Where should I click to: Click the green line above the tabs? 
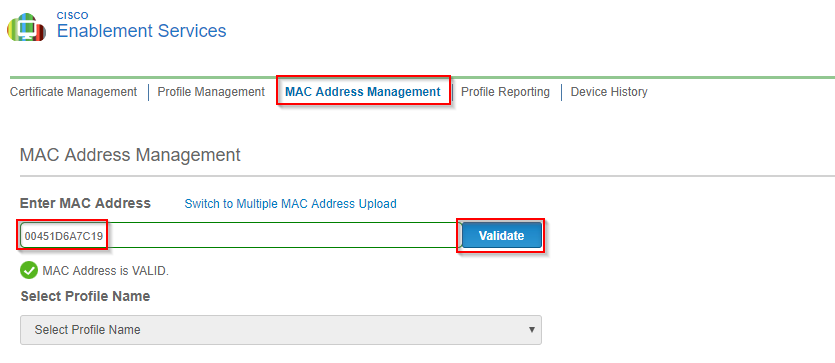pos(422,78)
